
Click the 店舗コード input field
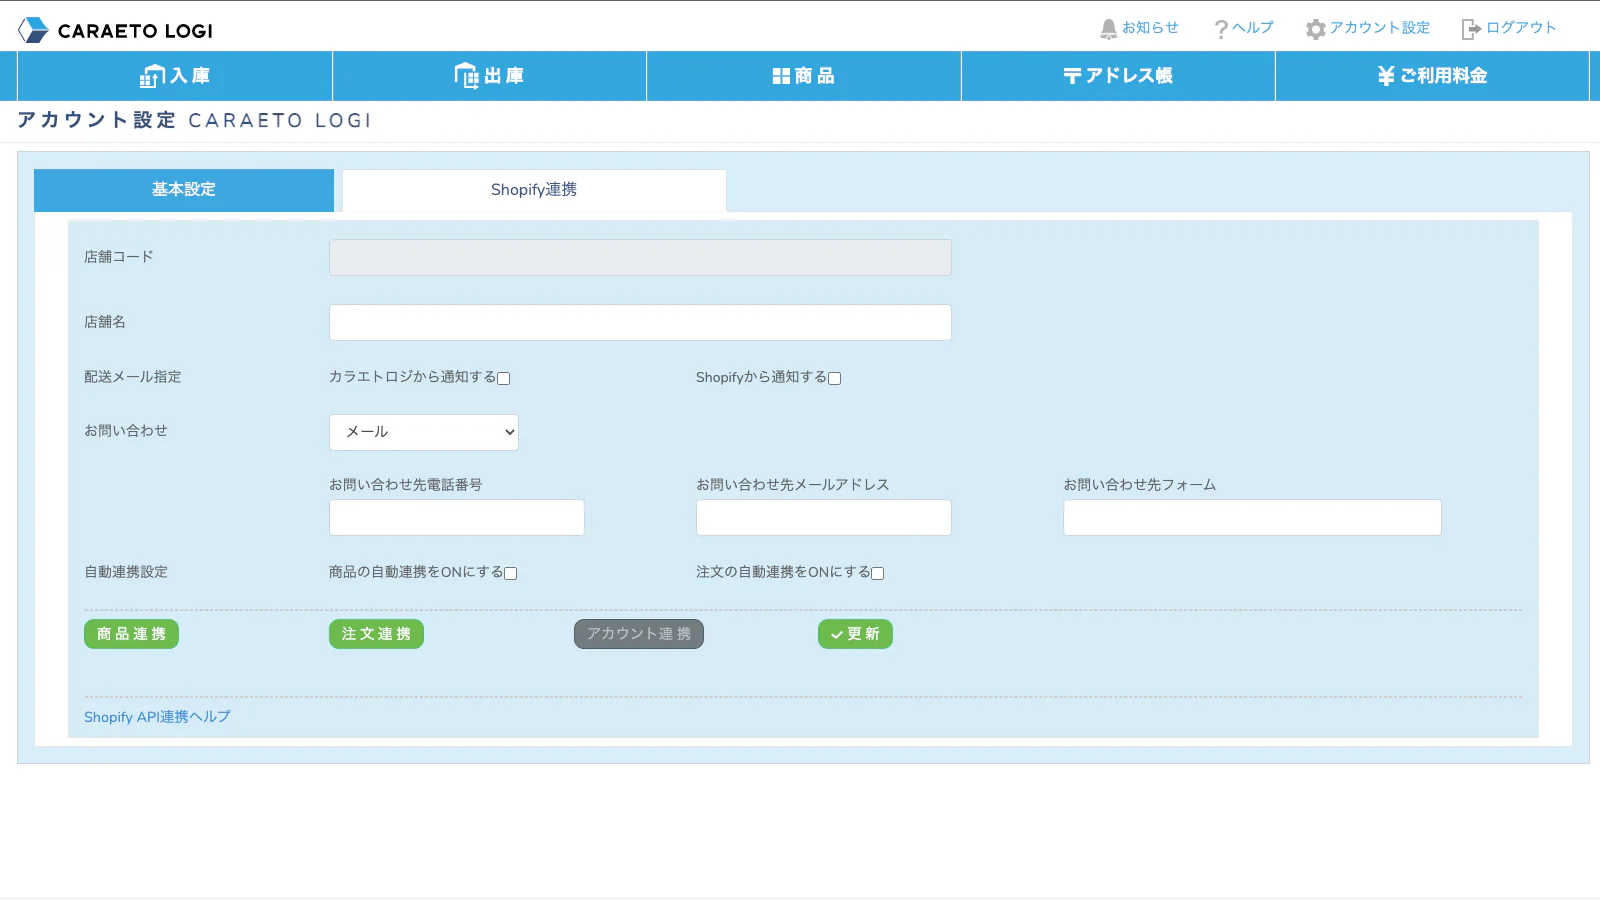click(x=640, y=257)
